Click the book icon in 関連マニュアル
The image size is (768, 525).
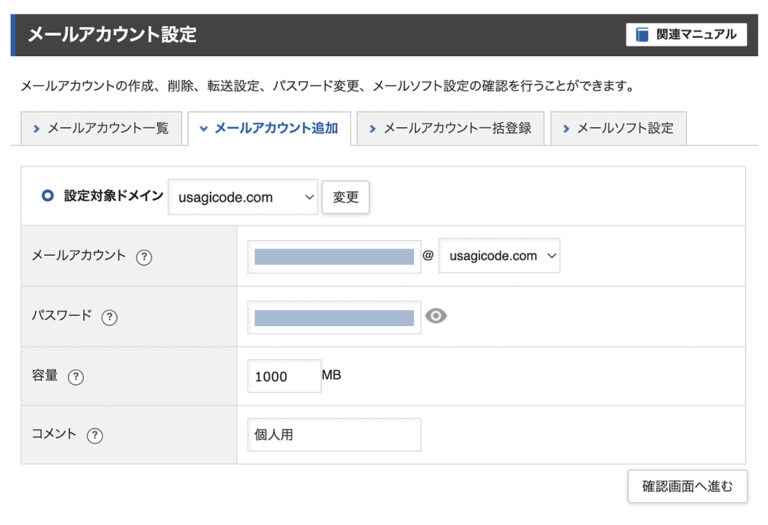(643, 35)
